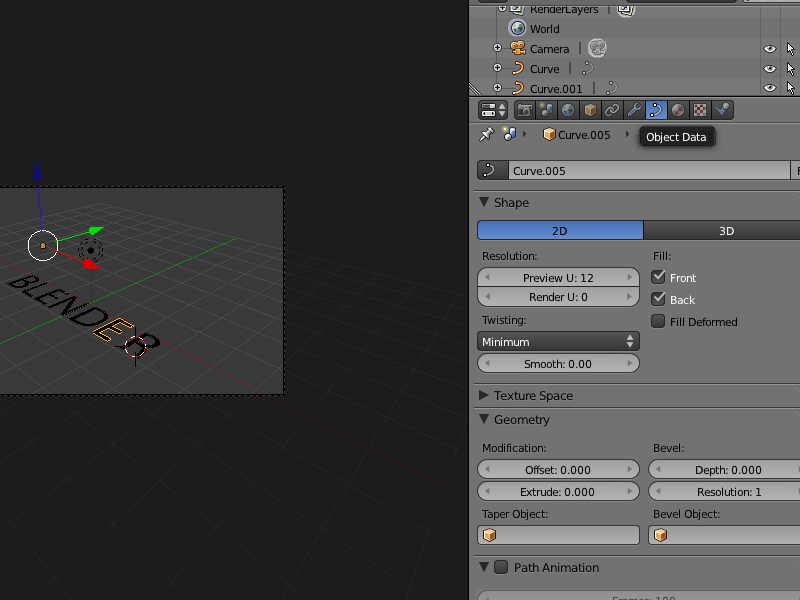The height and width of the screenshot is (600, 800).
Task: Toggle selectability arrow for Curve
Action: pyautogui.click(x=790, y=69)
